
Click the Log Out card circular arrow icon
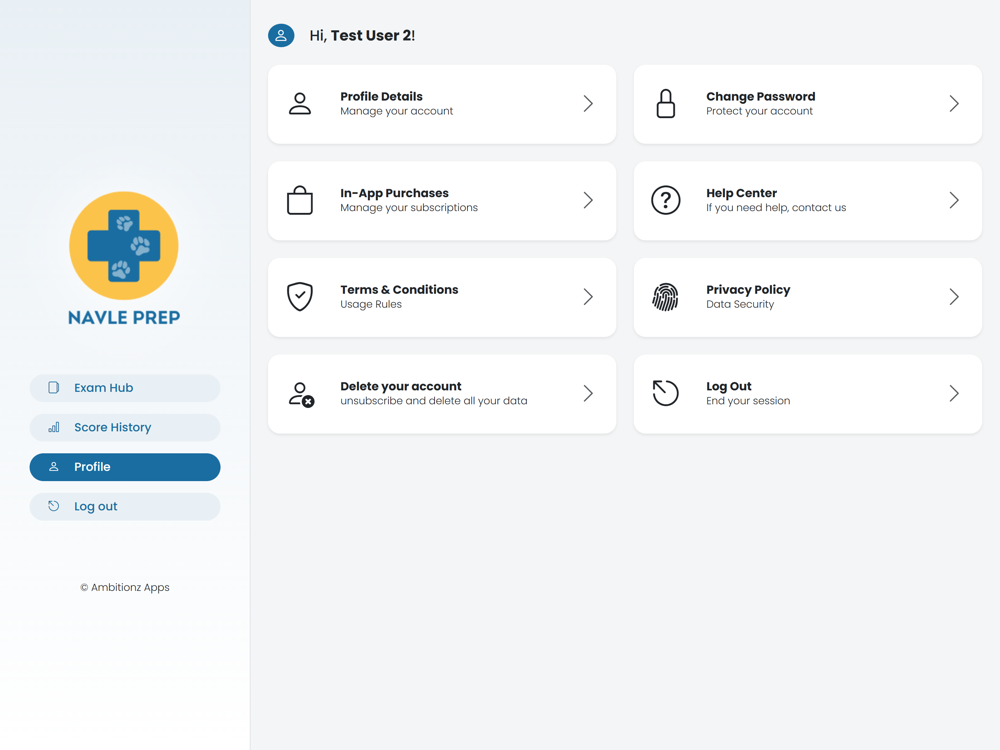click(666, 393)
